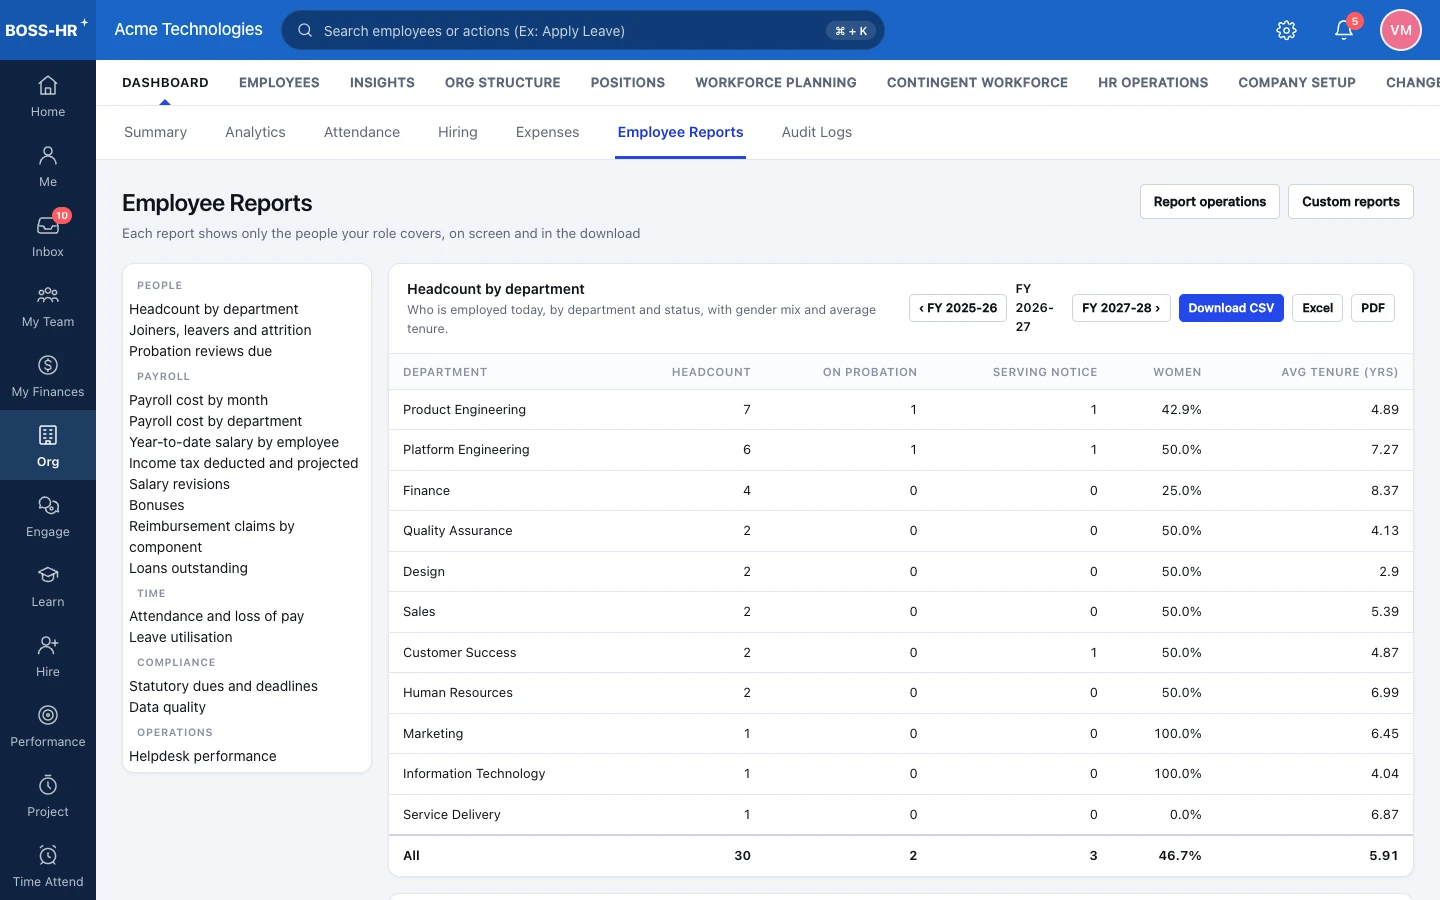Open the POSITIONS menu

[x=628, y=83]
